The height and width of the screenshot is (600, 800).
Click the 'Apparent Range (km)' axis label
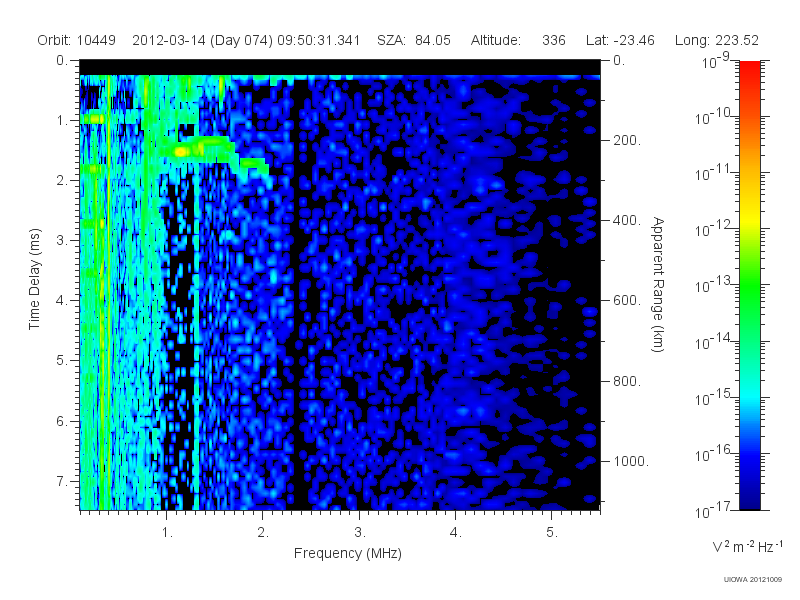[658, 284]
